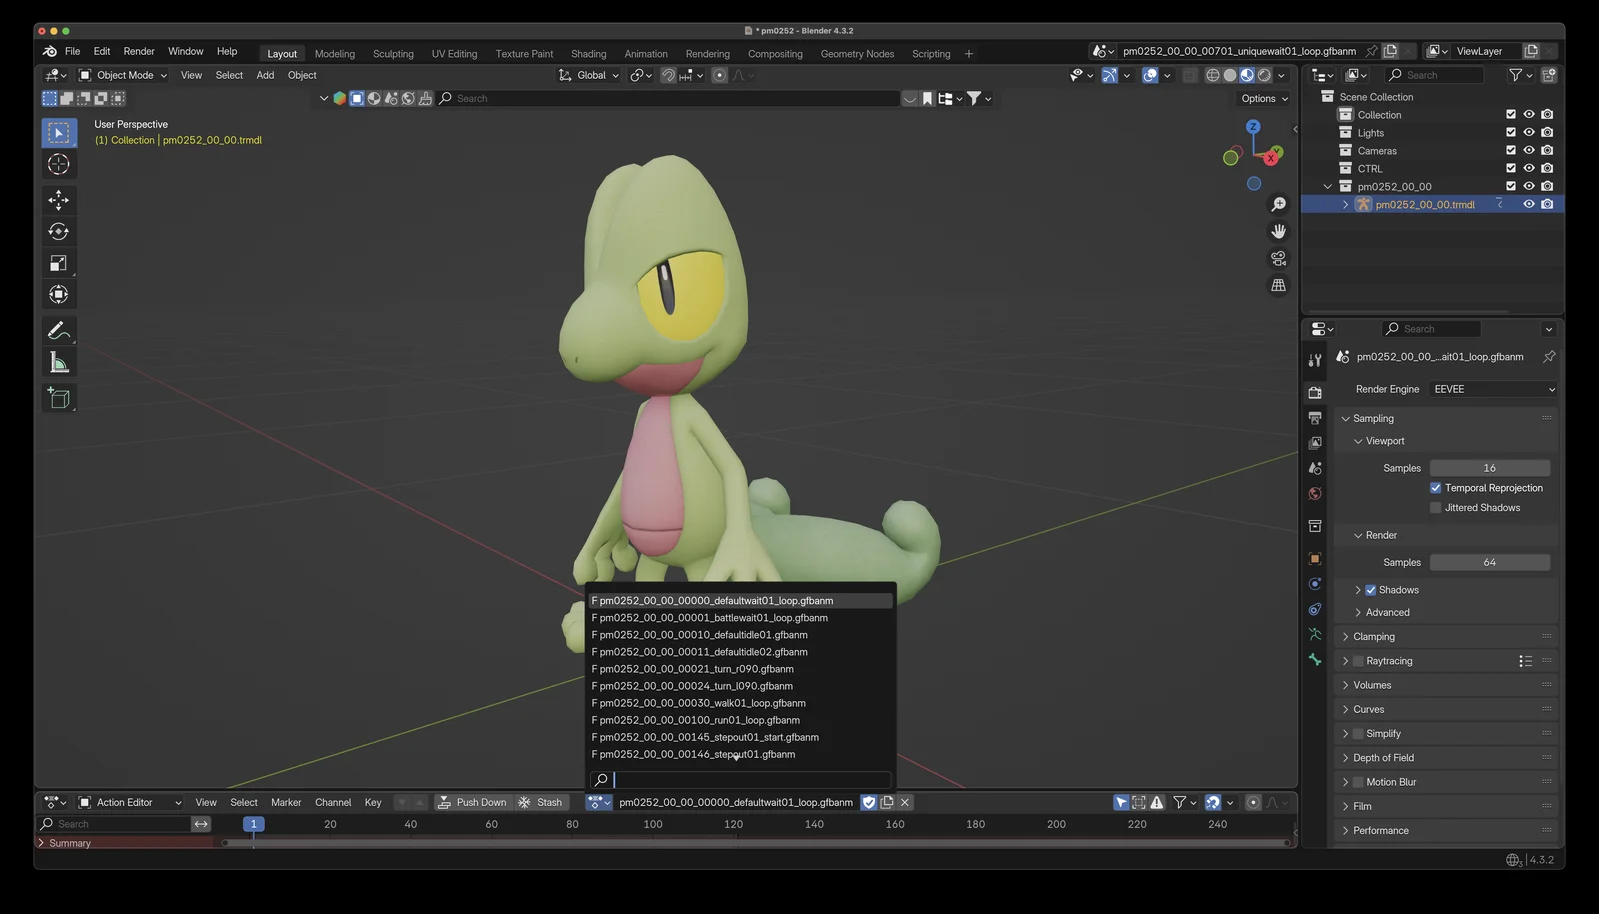
Task: Enable Jittered Shadows checkbox
Action: coord(1436,508)
